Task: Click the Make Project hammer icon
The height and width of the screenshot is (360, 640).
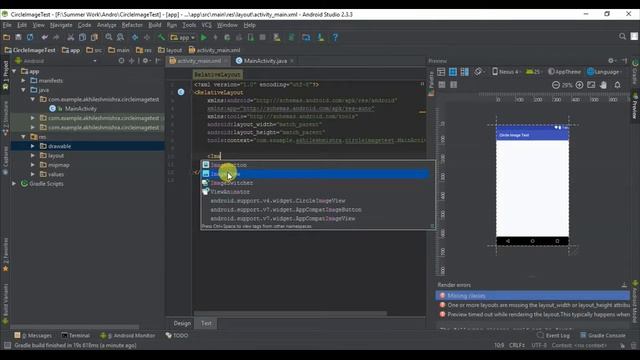Action: click(161, 37)
